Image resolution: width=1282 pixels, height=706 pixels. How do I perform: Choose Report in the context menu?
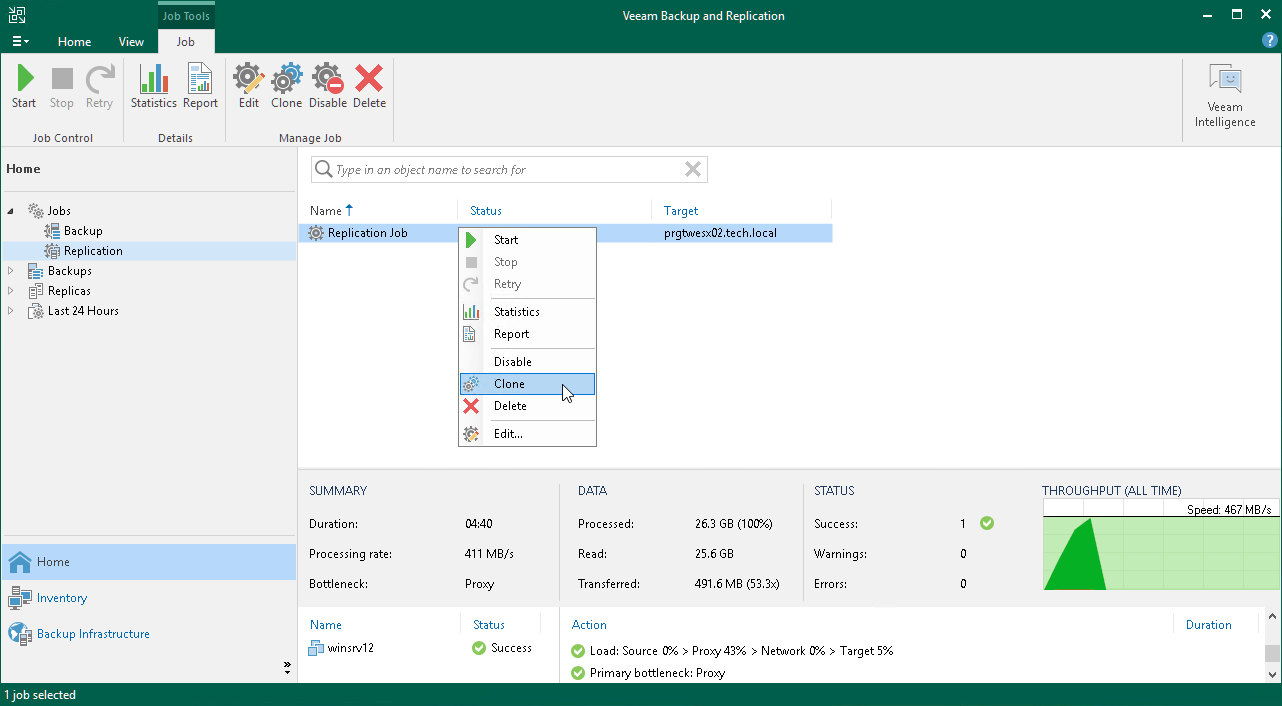coord(527,334)
